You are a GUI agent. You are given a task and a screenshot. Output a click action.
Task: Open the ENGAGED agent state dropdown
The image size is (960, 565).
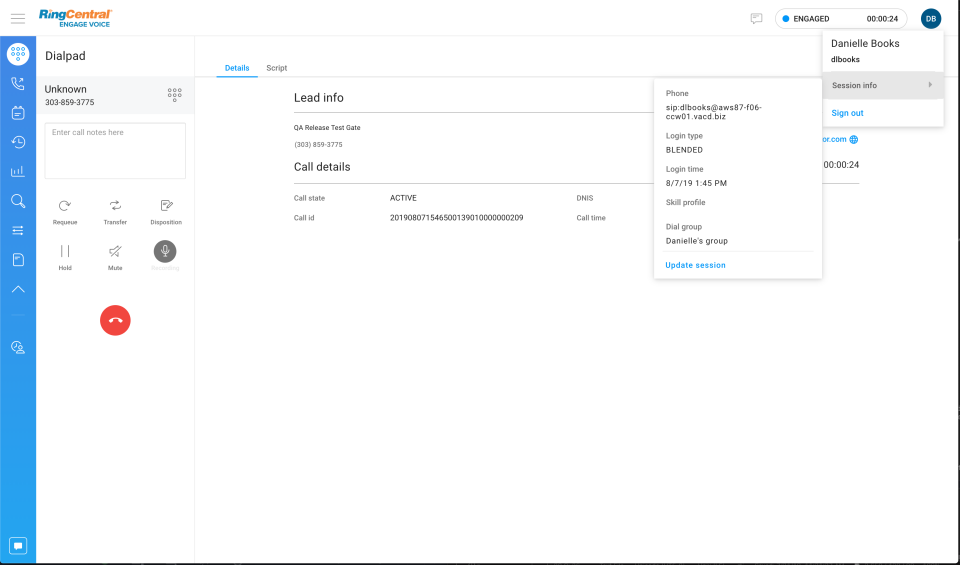[841, 19]
